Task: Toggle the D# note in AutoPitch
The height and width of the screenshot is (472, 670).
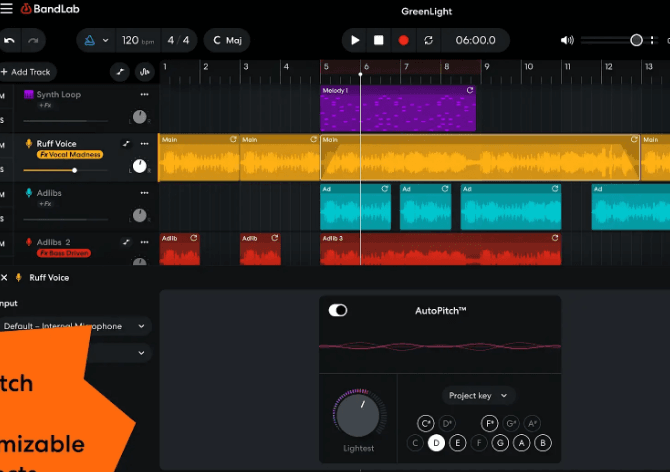Action: point(447,423)
